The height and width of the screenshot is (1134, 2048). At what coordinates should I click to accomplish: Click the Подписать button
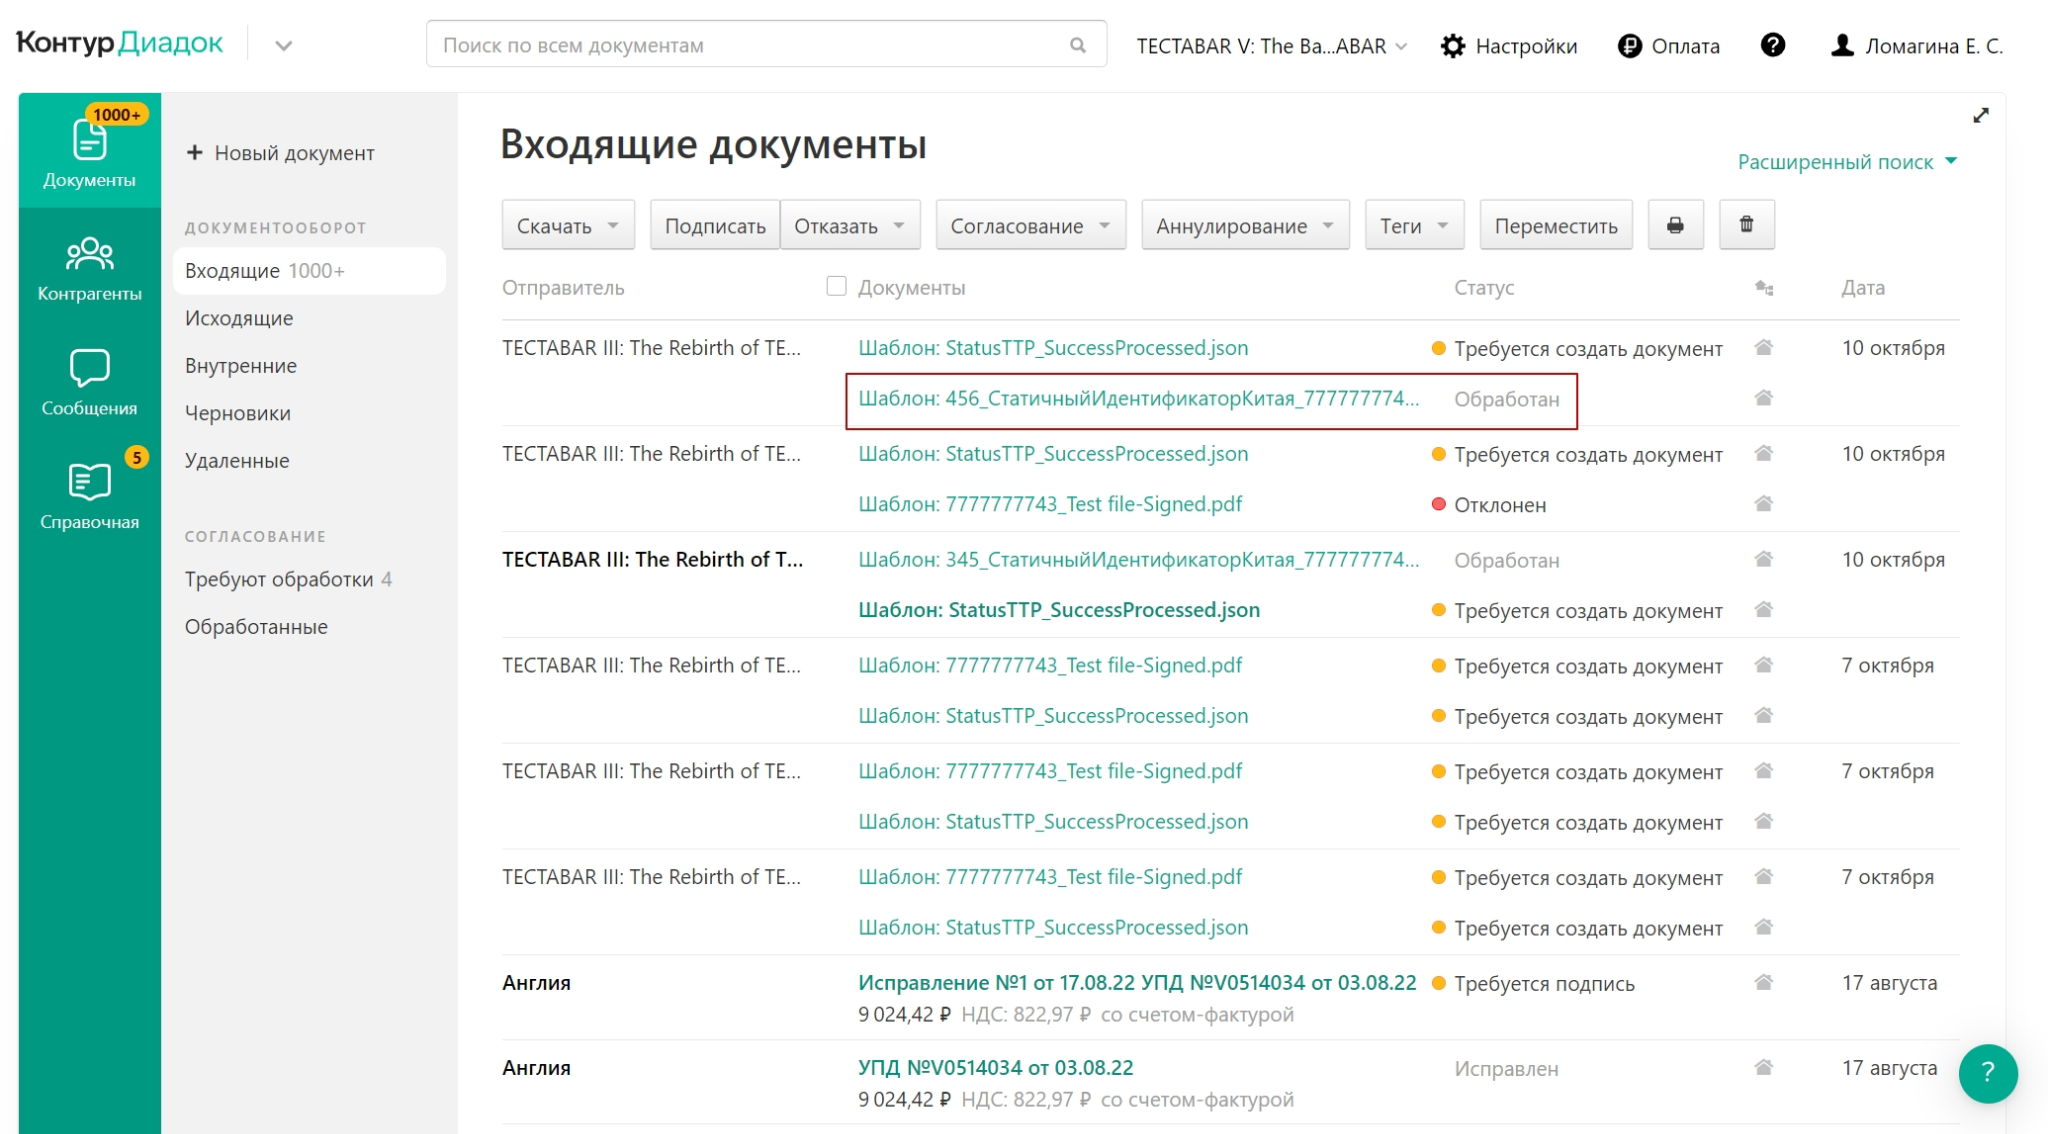point(714,226)
